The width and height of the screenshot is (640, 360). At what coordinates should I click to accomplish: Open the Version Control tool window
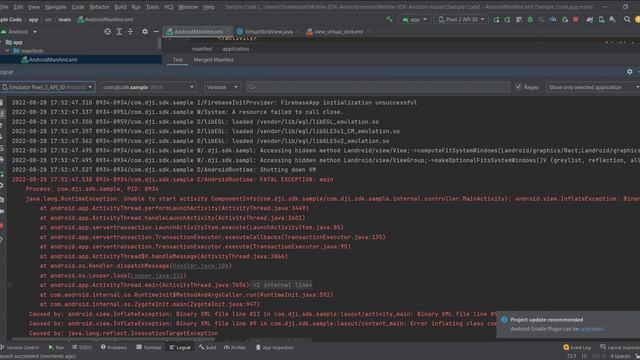20,348
